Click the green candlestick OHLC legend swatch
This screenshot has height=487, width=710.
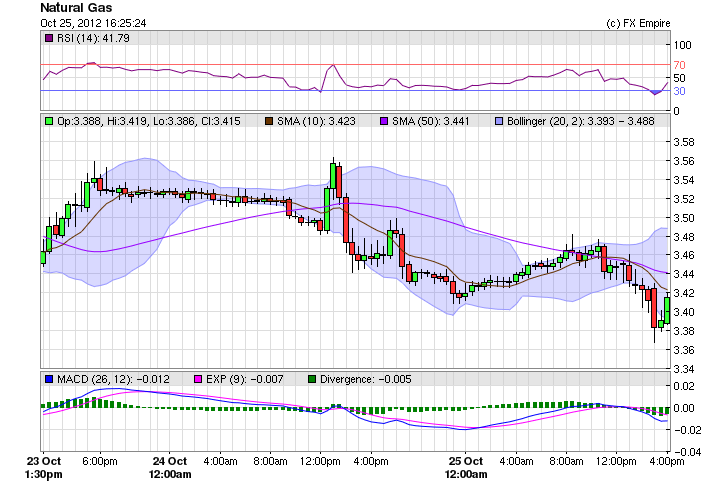[49, 121]
